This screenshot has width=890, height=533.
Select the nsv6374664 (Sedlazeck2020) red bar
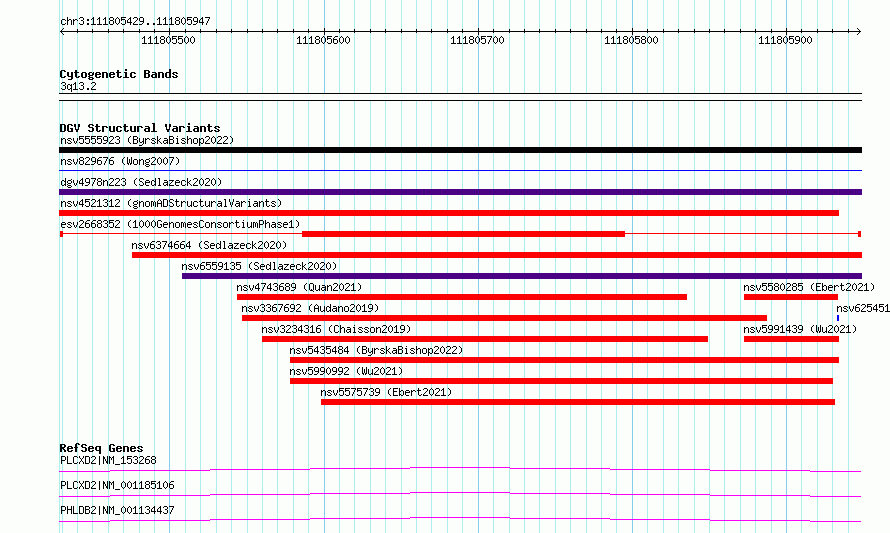click(x=497, y=255)
